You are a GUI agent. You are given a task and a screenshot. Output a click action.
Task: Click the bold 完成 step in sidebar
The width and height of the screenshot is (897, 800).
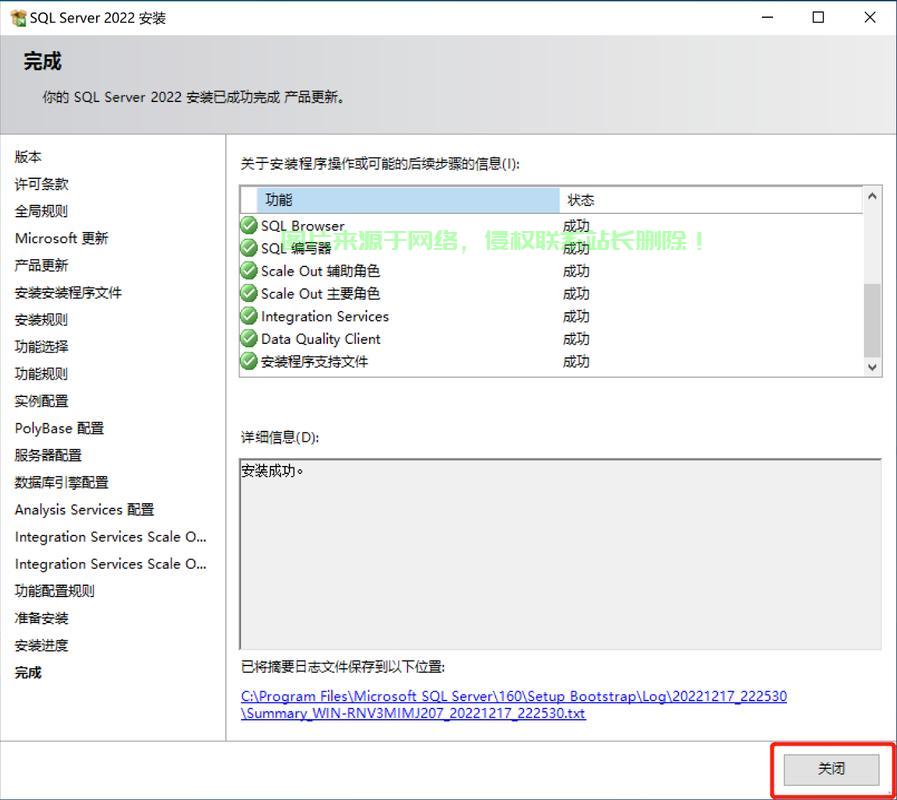(28, 672)
